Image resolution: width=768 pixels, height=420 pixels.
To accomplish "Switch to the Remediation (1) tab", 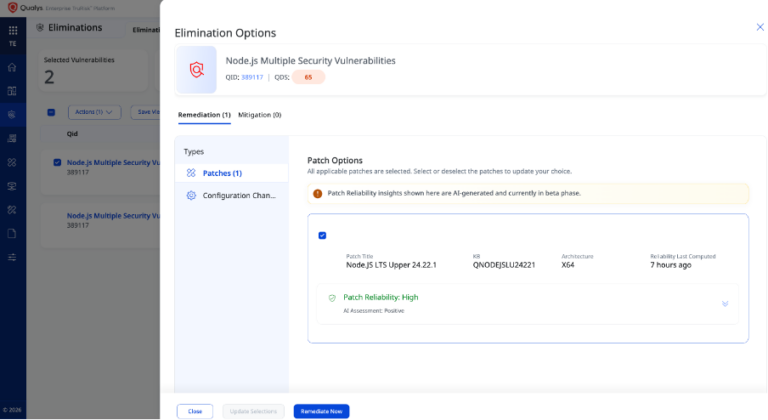I will (204, 115).
